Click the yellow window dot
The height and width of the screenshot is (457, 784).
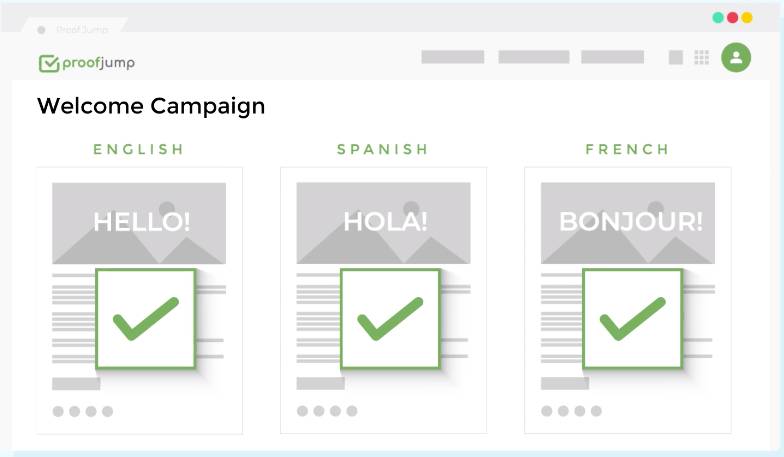coord(746,18)
